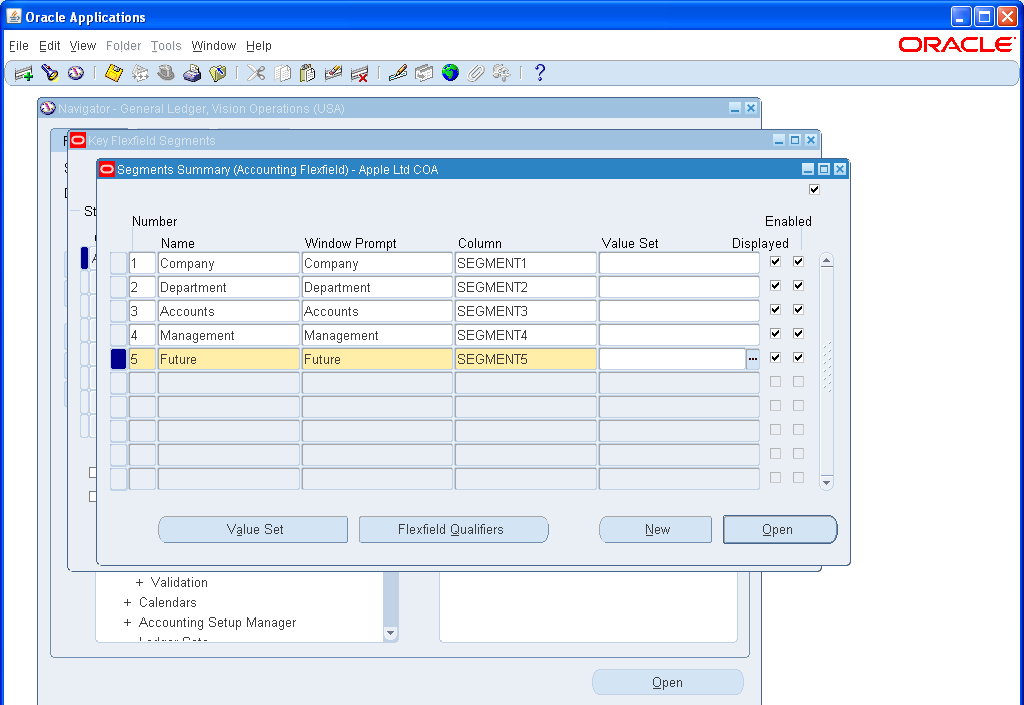The height and width of the screenshot is (705, 1024).
Task: Expand the Accounting Setup Manager tree node
Action: tap(127, 622)
